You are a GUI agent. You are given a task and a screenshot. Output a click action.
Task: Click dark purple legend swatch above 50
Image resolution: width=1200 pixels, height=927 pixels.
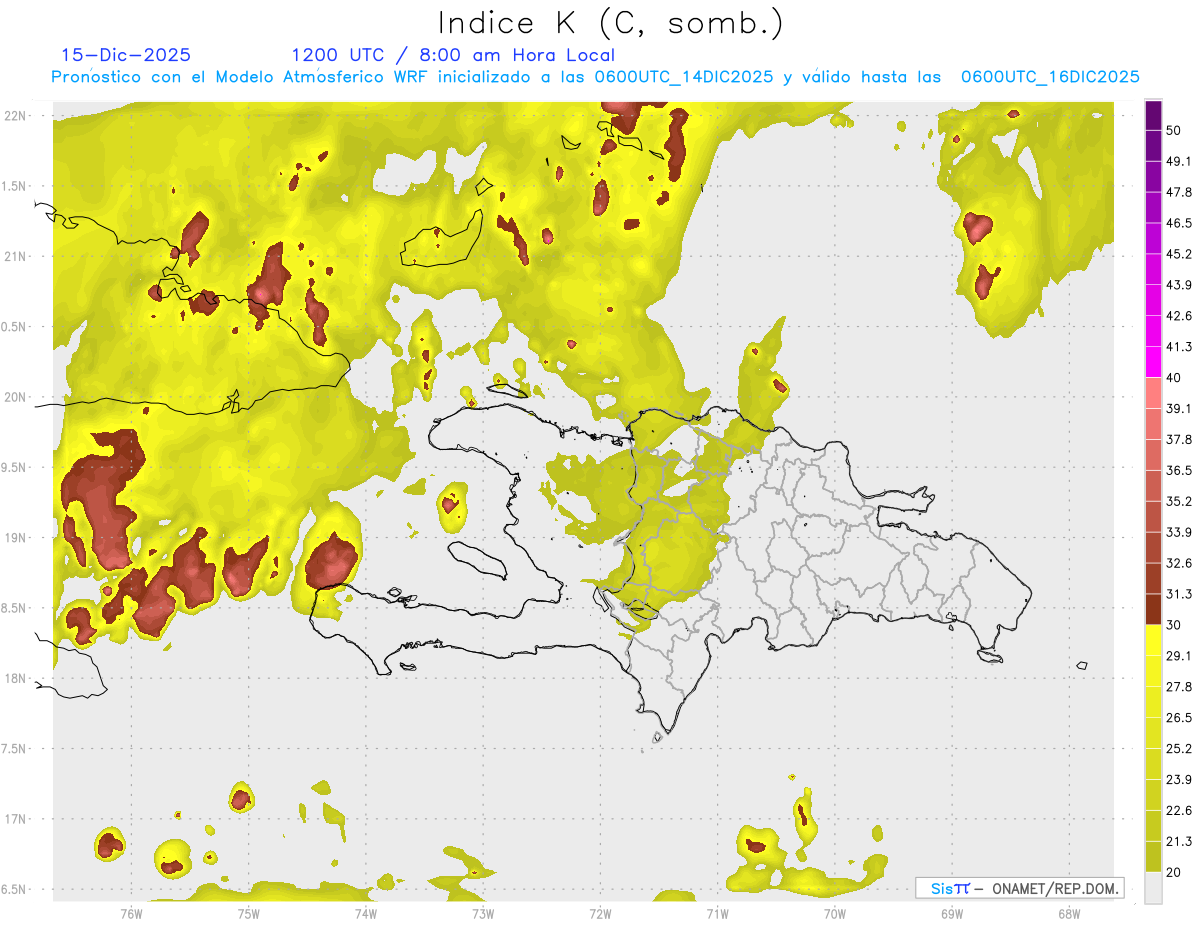point(1153,115)
